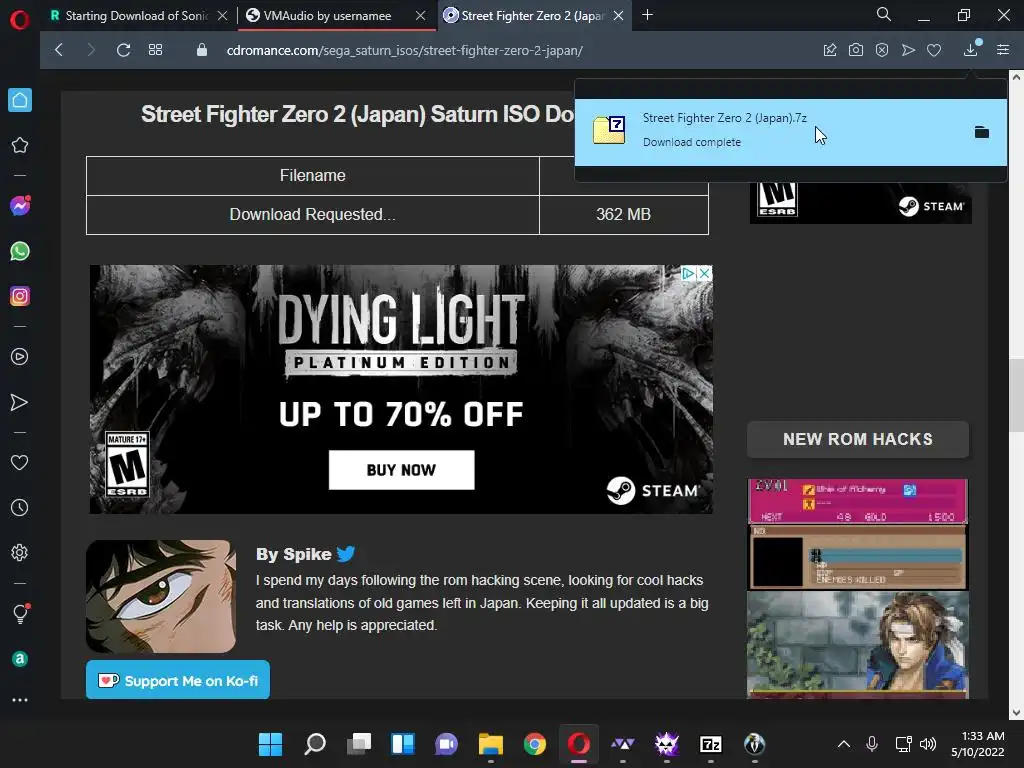Click the scrollbar down arrow

[1016, 712]
